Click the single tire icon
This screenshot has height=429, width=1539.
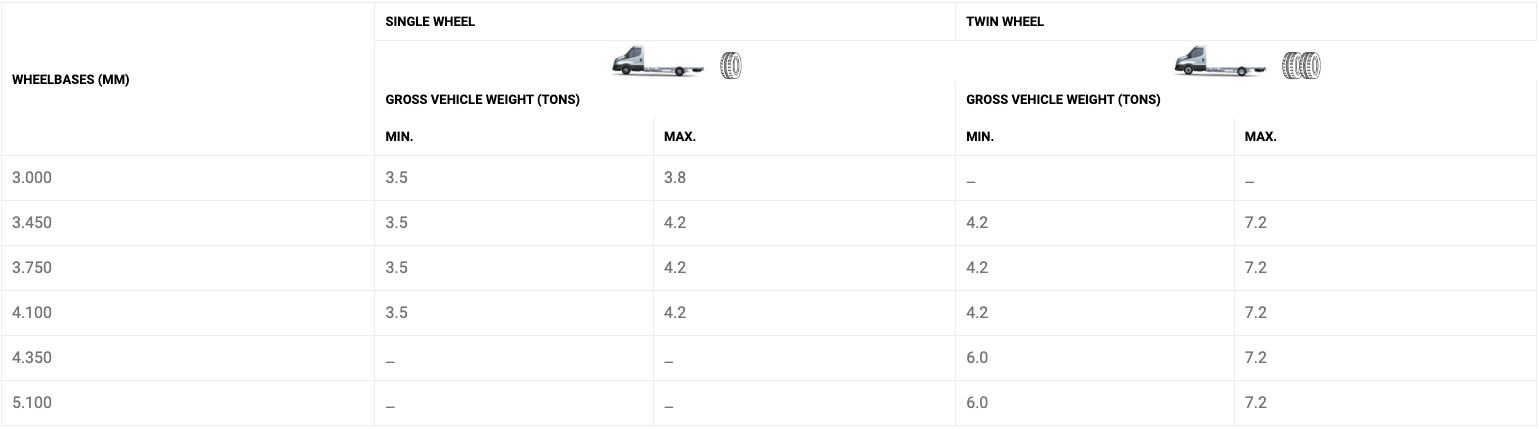click(x=731, y=65)
